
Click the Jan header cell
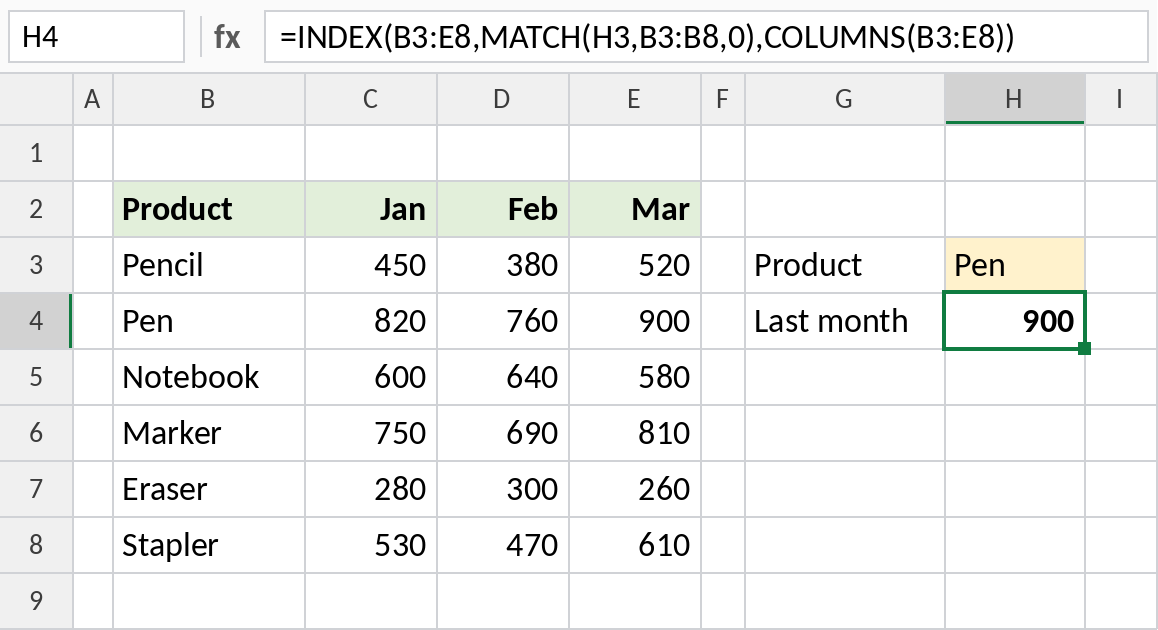371,209
